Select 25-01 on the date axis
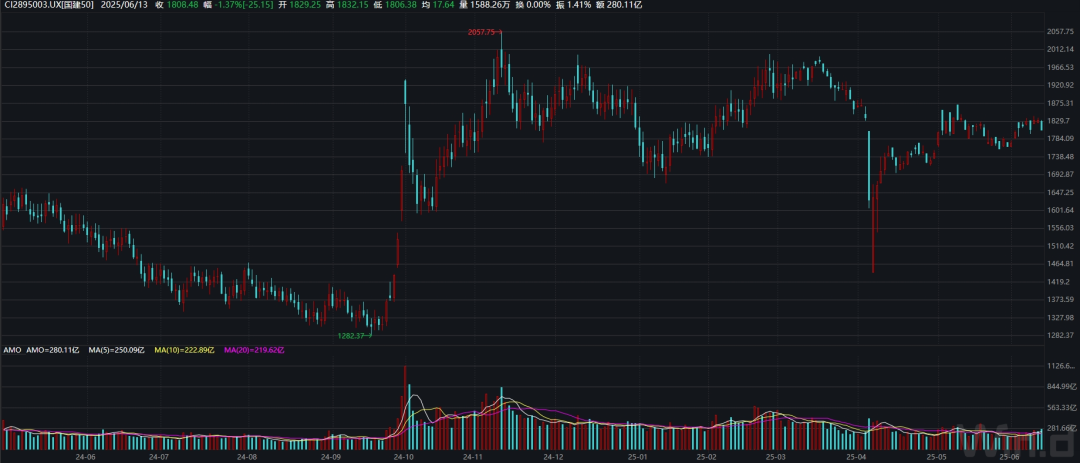 click(x=637, y=456)
